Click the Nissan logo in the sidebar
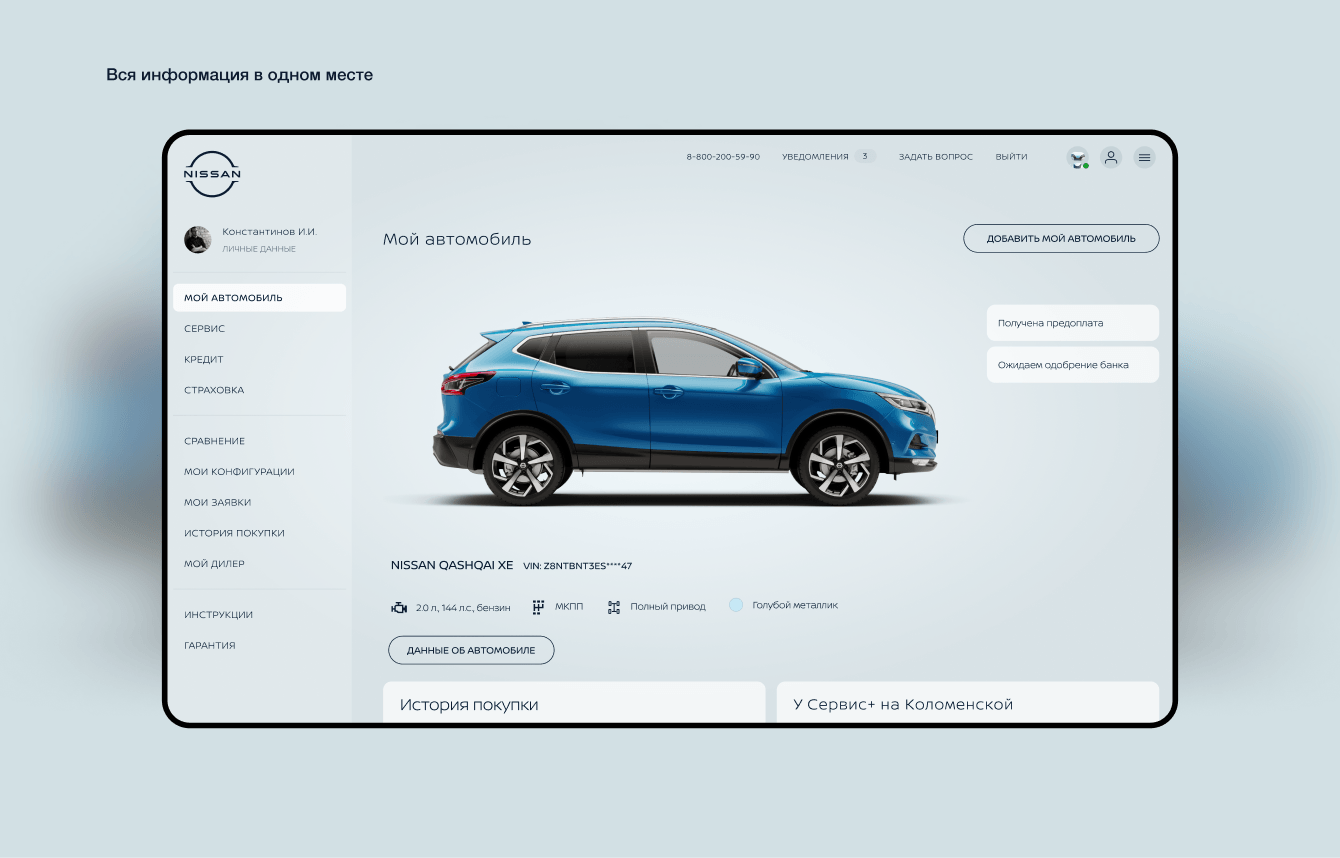 (212, 174)
